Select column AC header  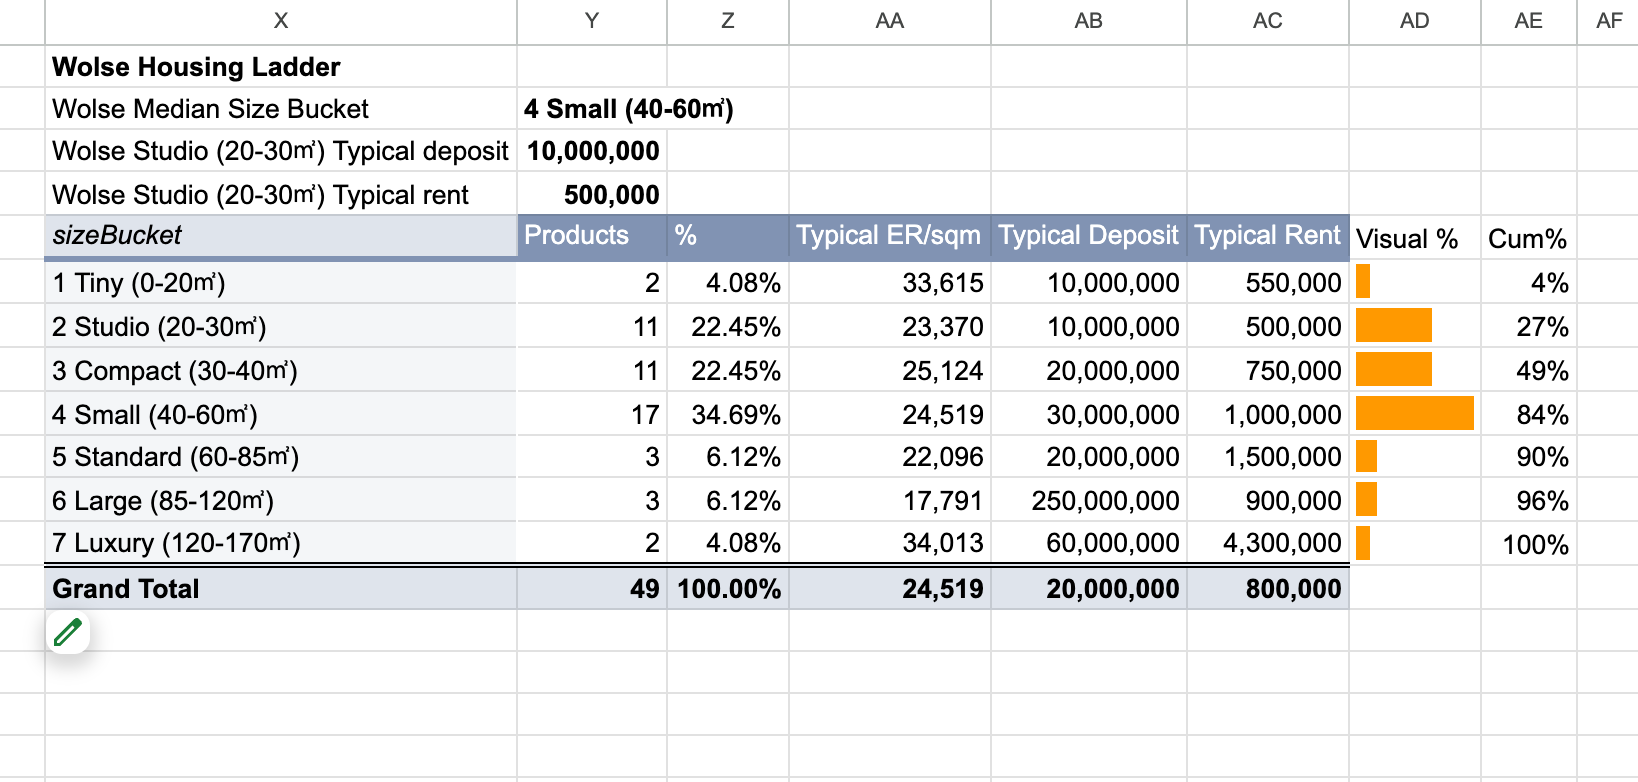1268,21
